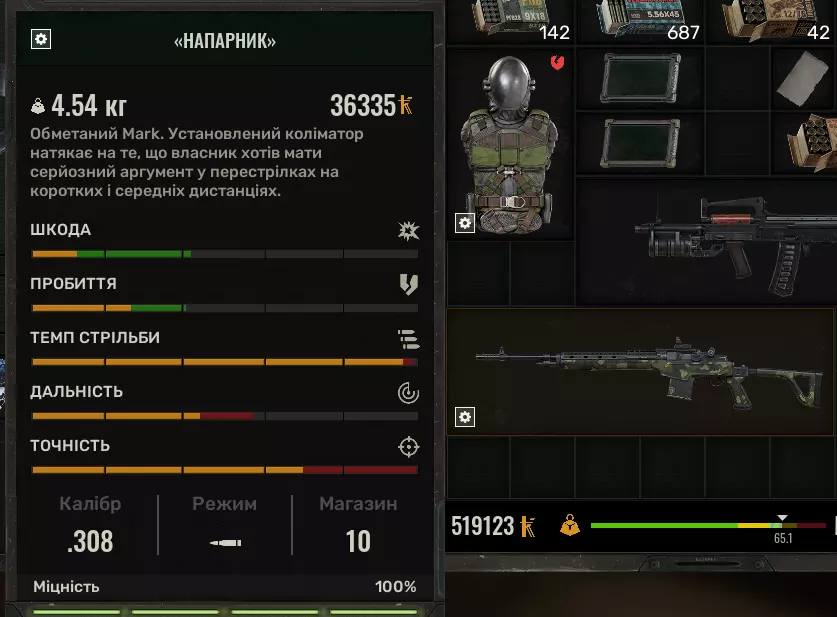
Task: Select the 5.56x45 ammo stack of 687
Action: 641,22
